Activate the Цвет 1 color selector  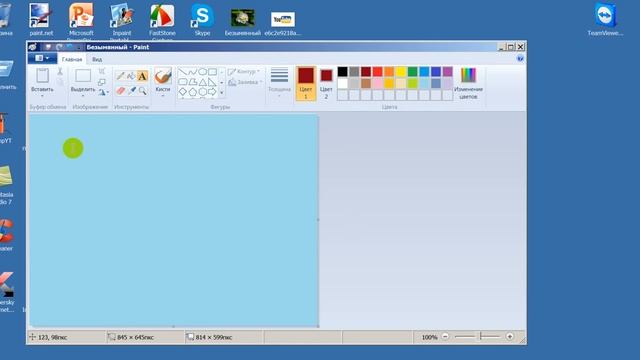pyautogui.click(x=306, y=83)
